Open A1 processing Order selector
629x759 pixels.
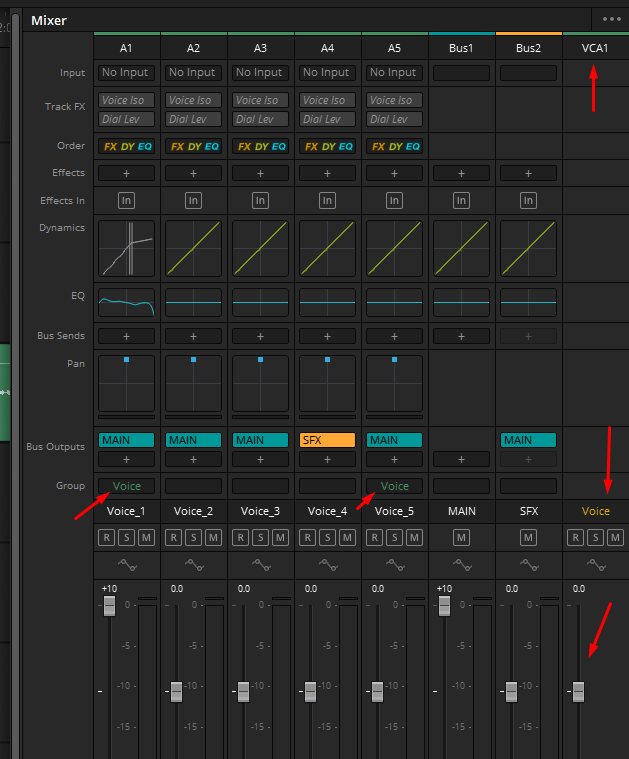click(x=126, y=146)
